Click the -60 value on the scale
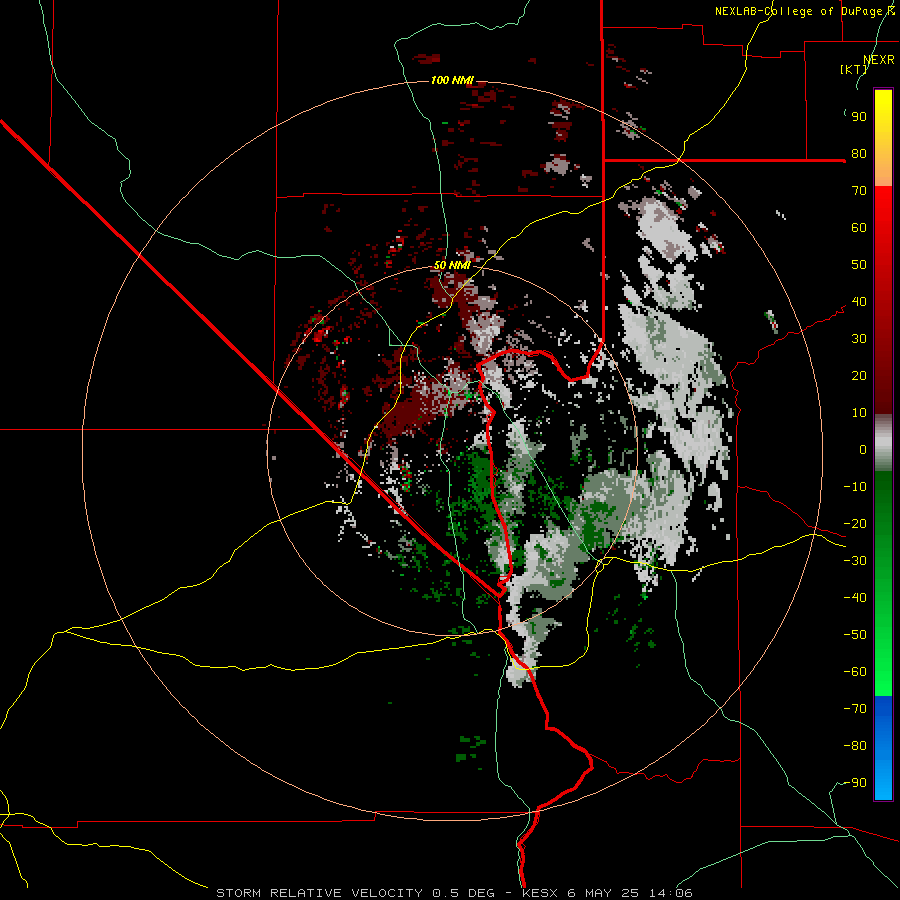Screen dimensions: 900x900 (x=855, y=672)
